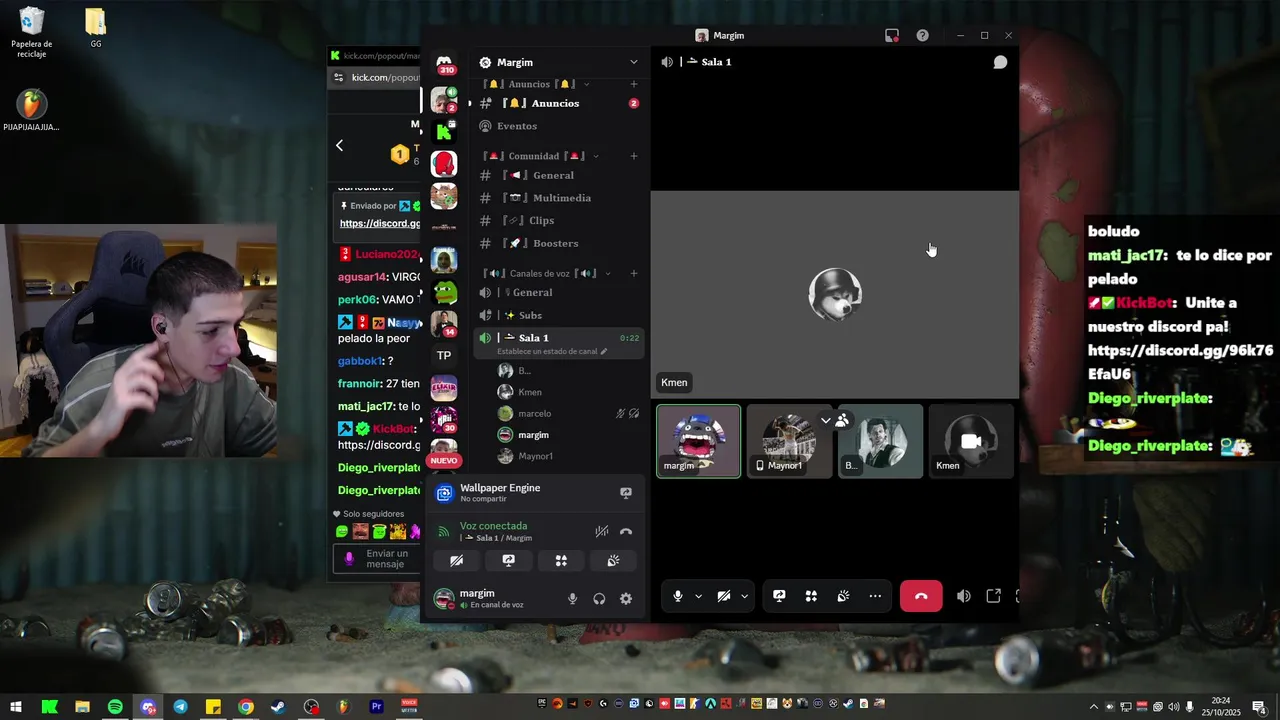The height and width of the screenshot is (720, 1280).
Task: Toggle member list icon above thumbnails
Action: (x=842, y=421)
